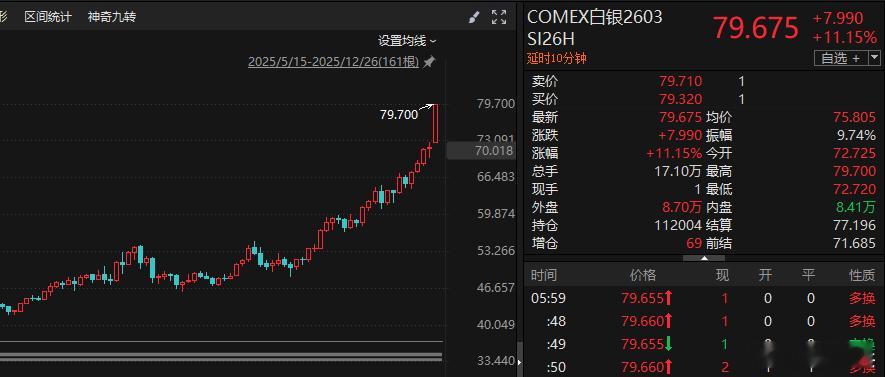Click the 时间 column header

tap(544, 275)
